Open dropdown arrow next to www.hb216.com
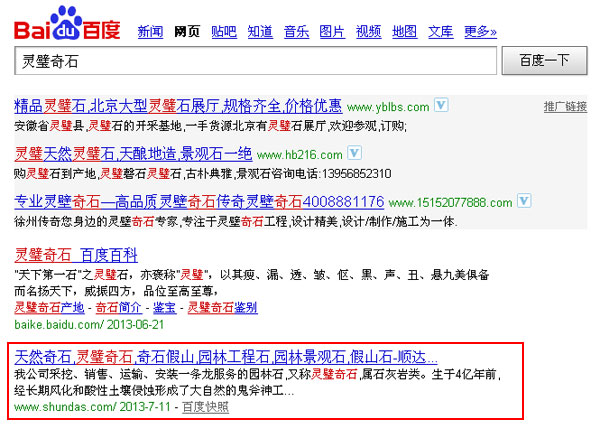The height and width of the screenshot is (429, 600). click(x=354, y=153)
